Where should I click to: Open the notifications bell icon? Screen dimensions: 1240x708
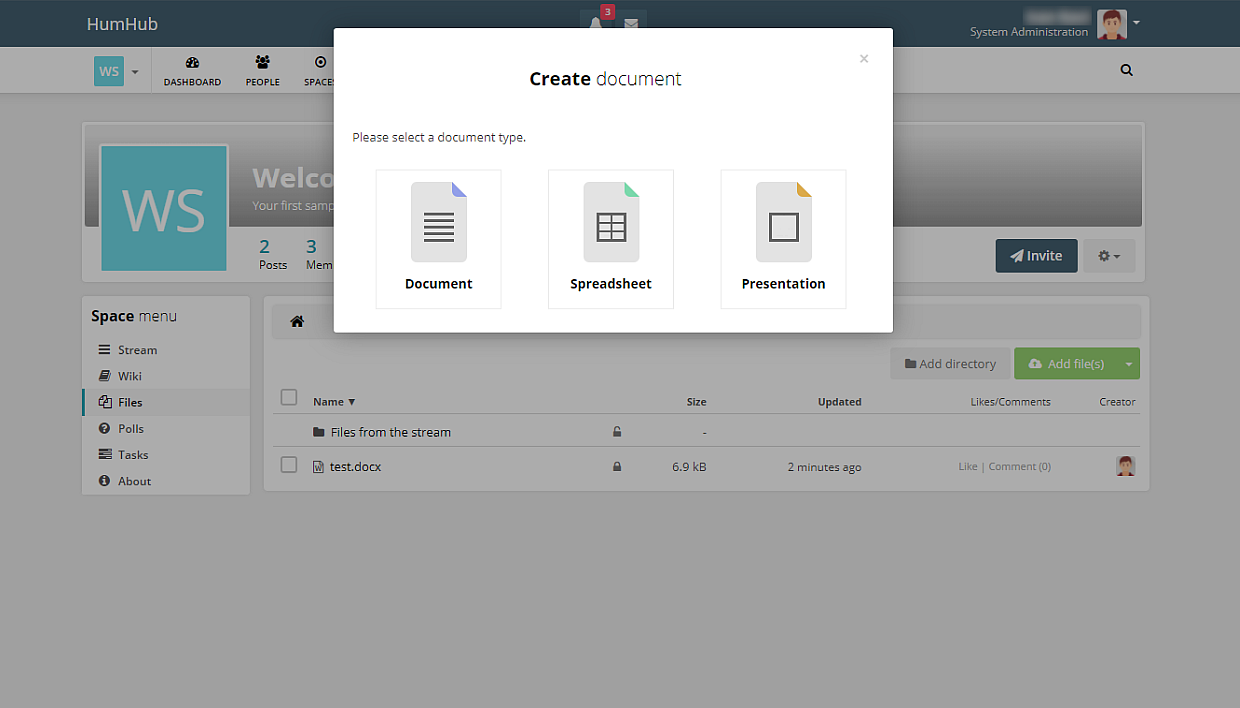[596, 22]
